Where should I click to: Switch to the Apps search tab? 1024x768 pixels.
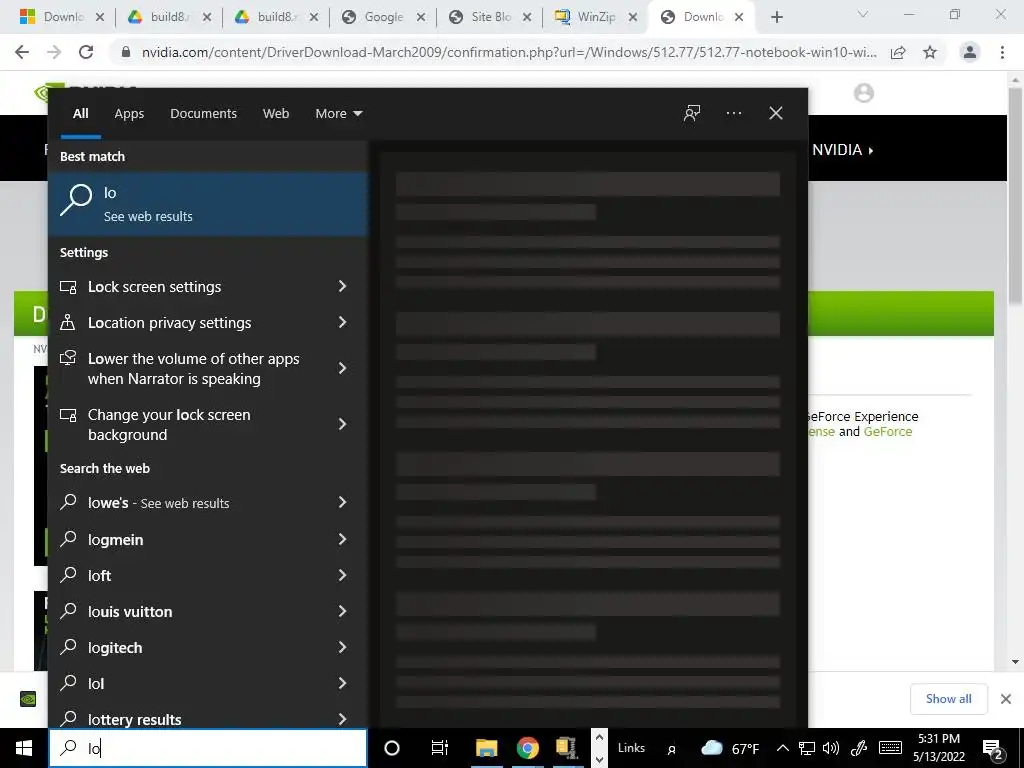click(x=129, y=114)
